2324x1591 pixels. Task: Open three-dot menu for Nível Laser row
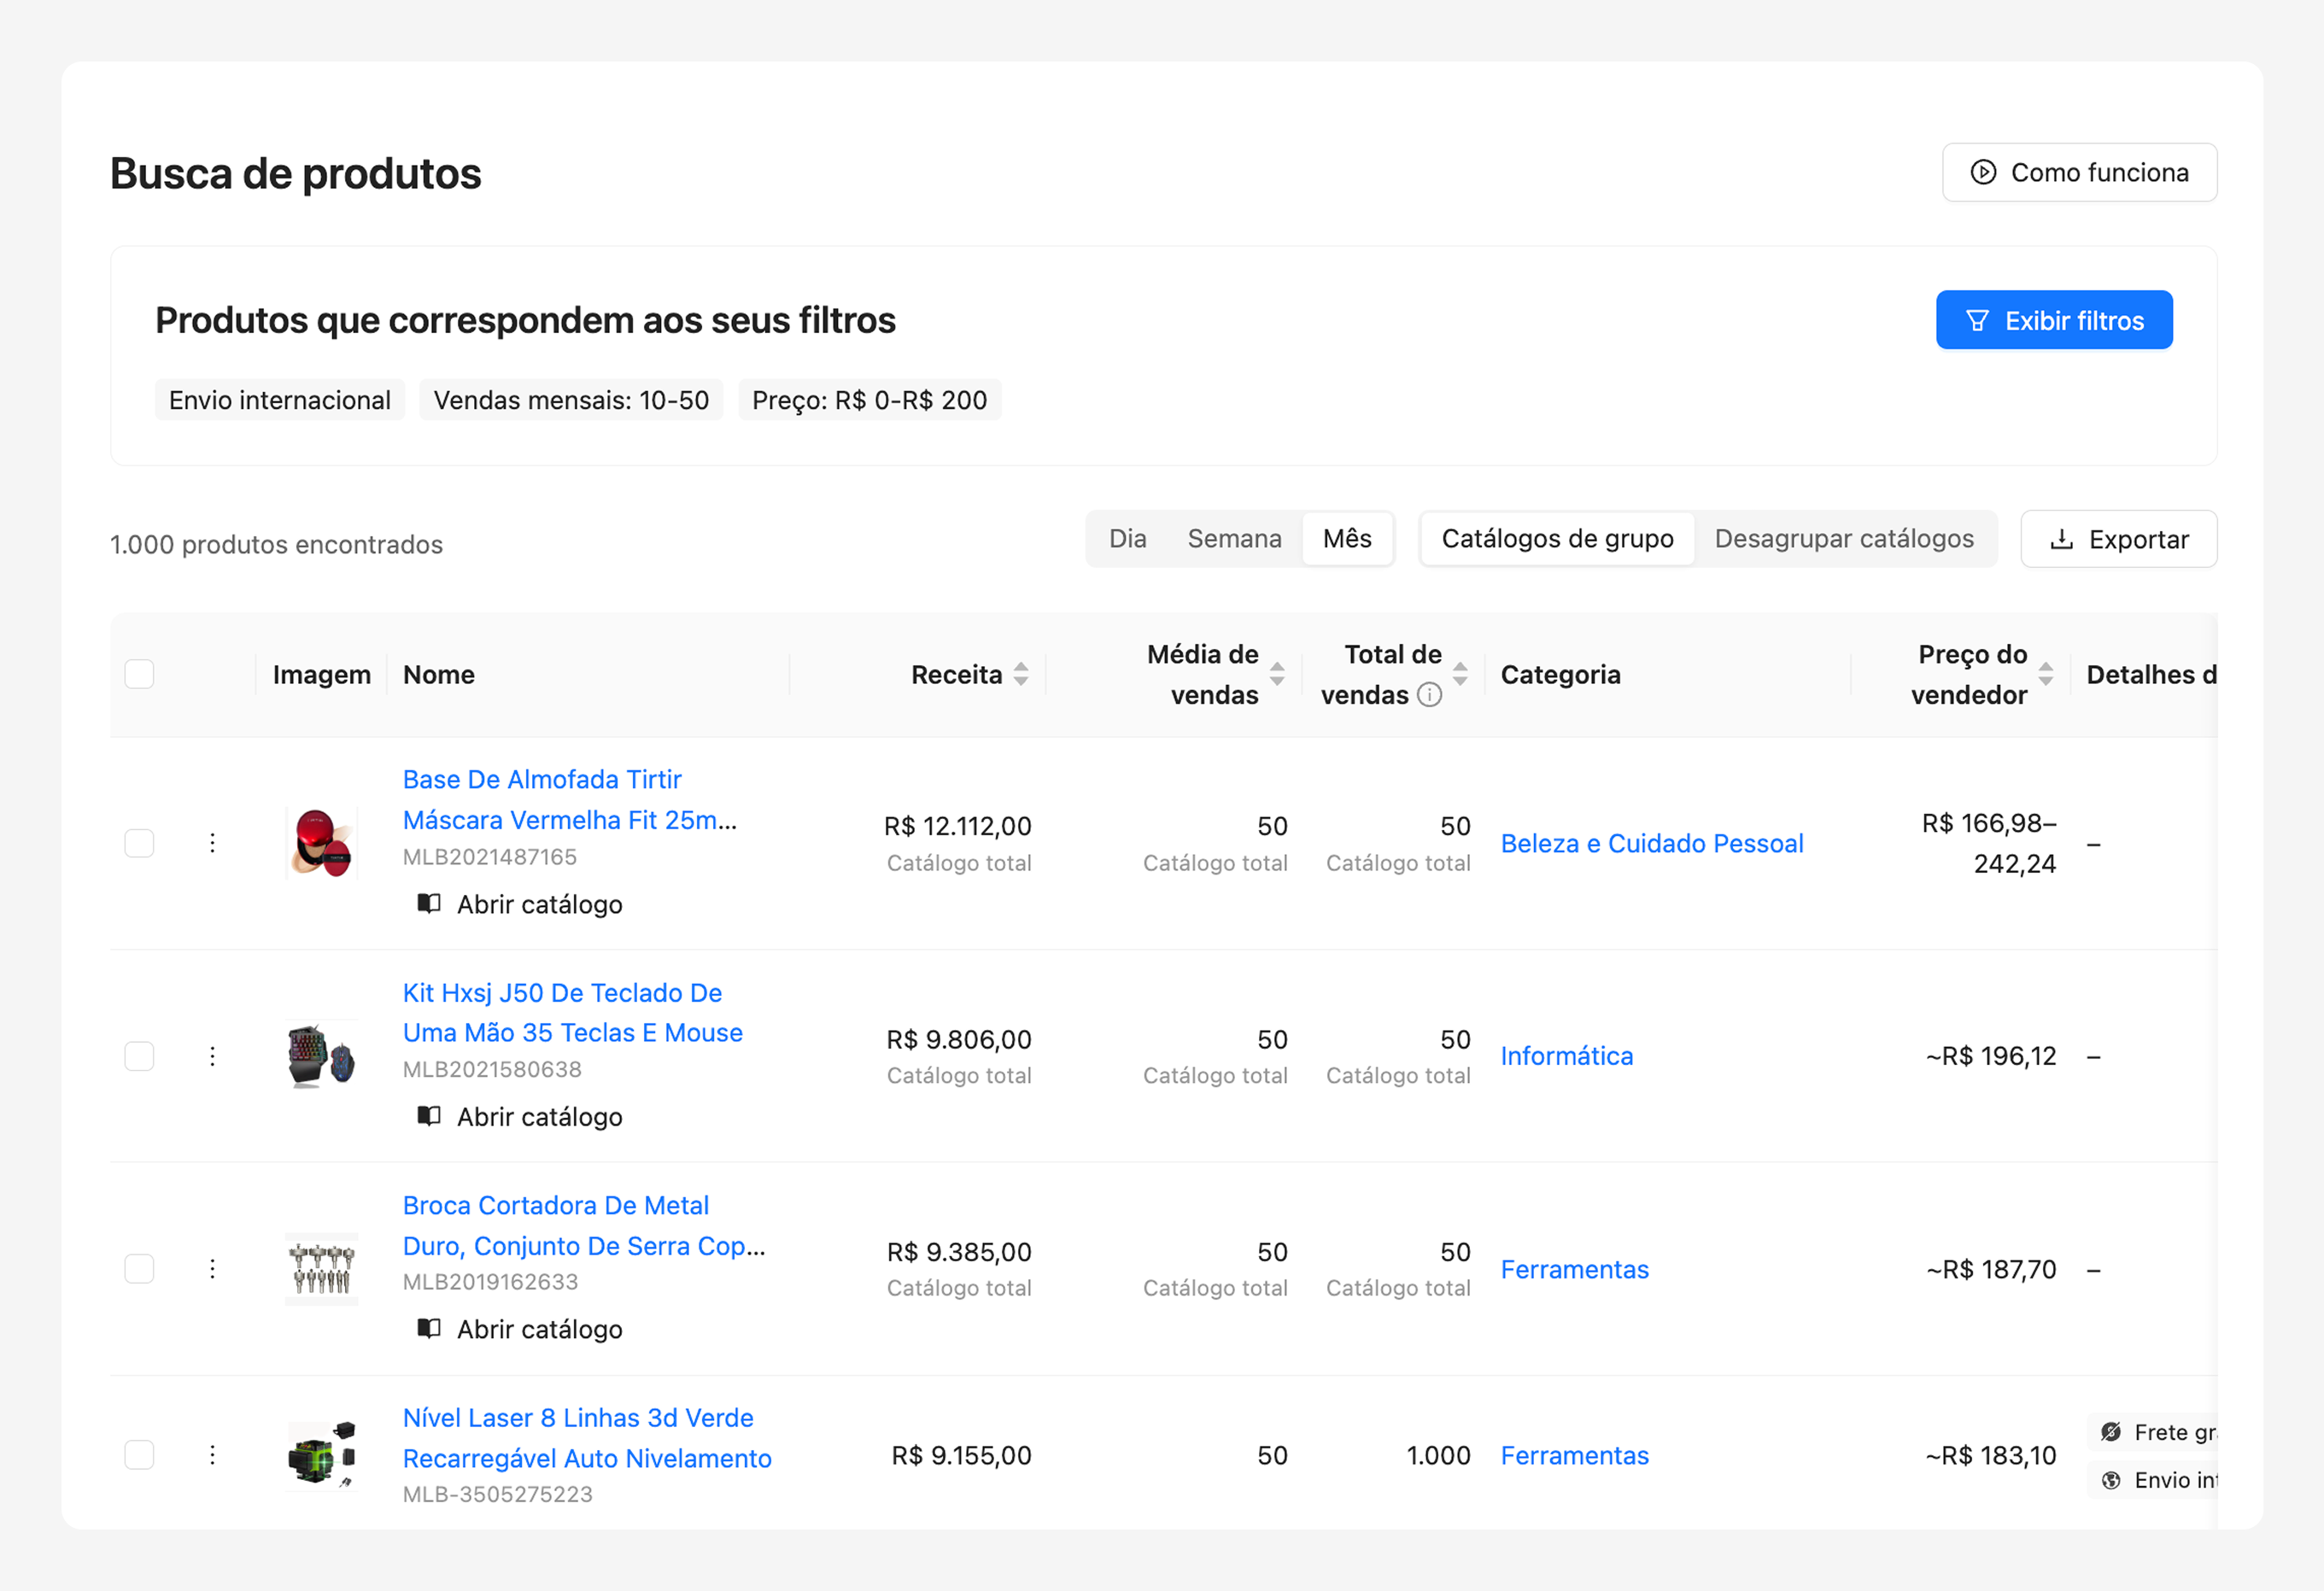pyautogui.click(x=212, y=1455)
